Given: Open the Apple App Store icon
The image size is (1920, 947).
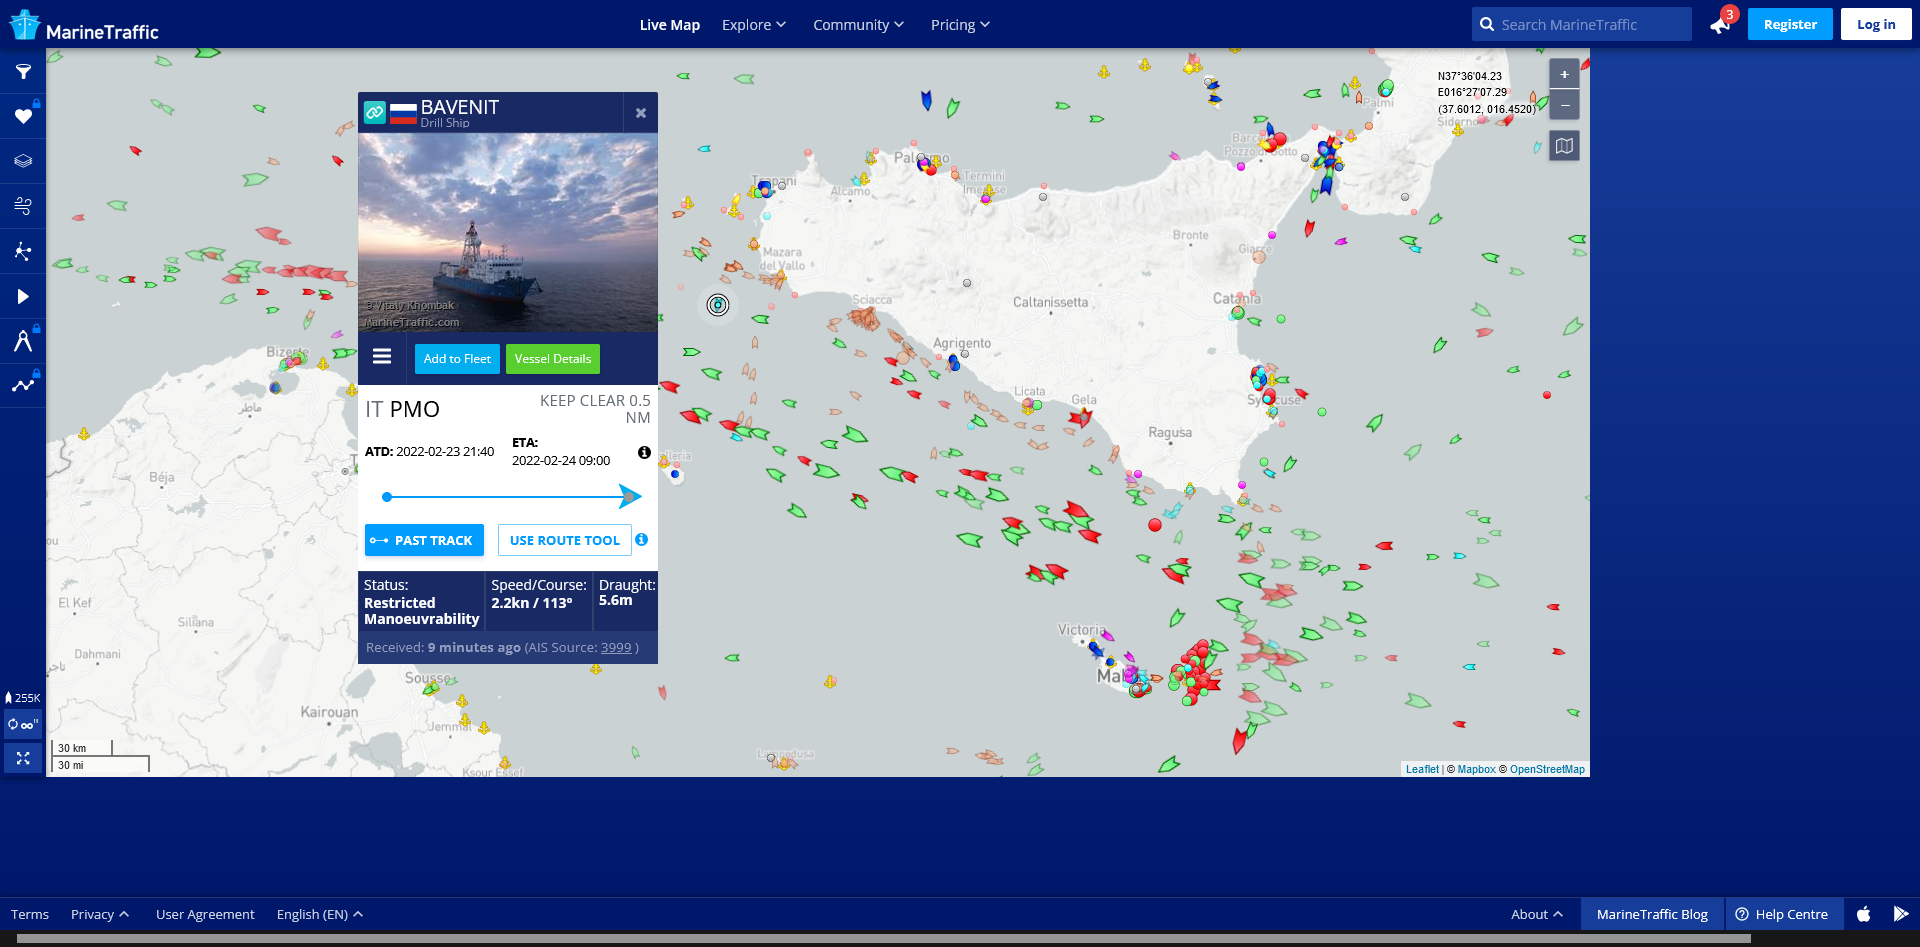Looking at the screenshot, I should coord(1864,914).
